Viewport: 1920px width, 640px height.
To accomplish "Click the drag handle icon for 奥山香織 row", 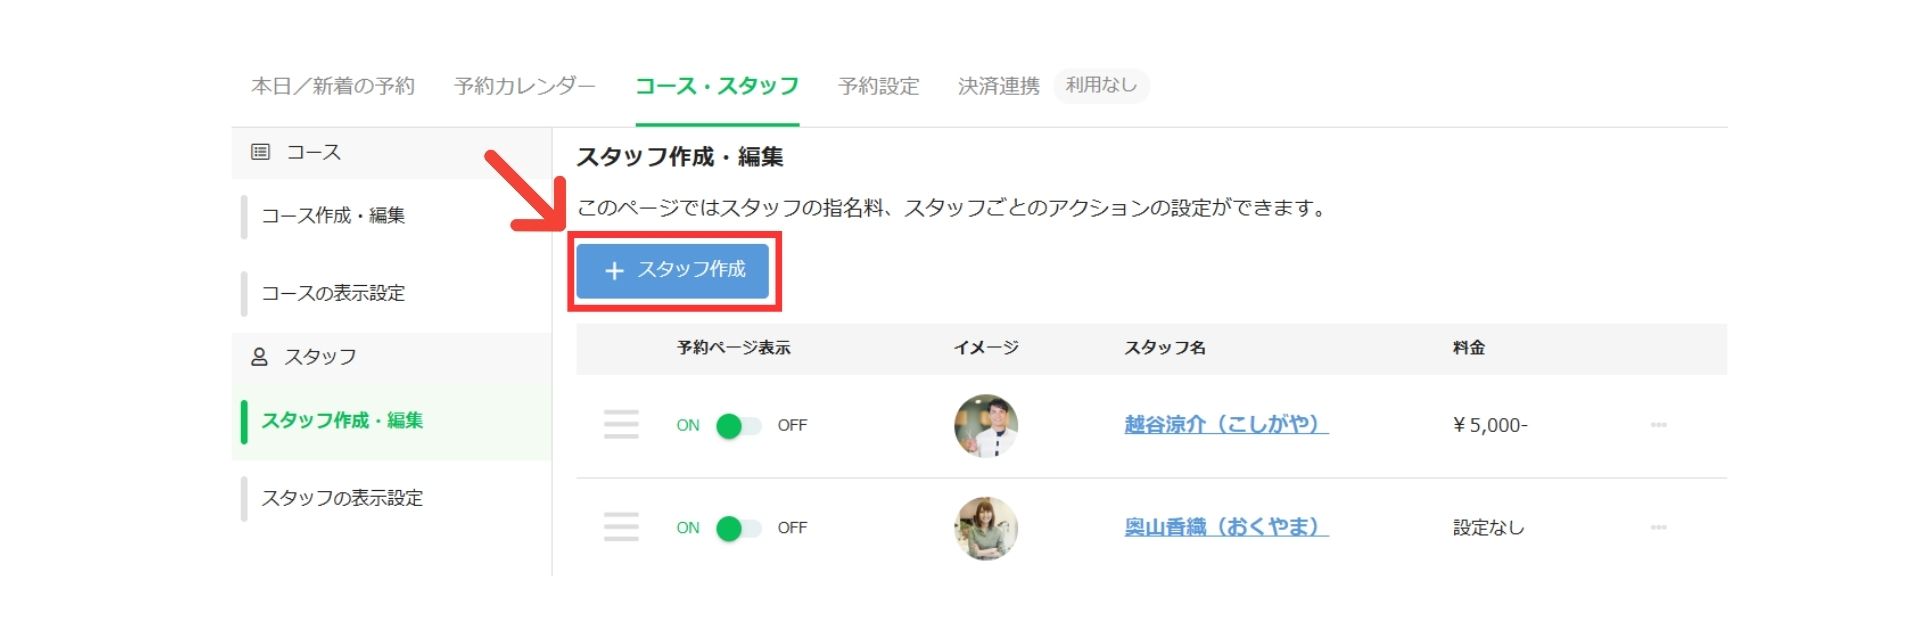I will pos(621,527).
